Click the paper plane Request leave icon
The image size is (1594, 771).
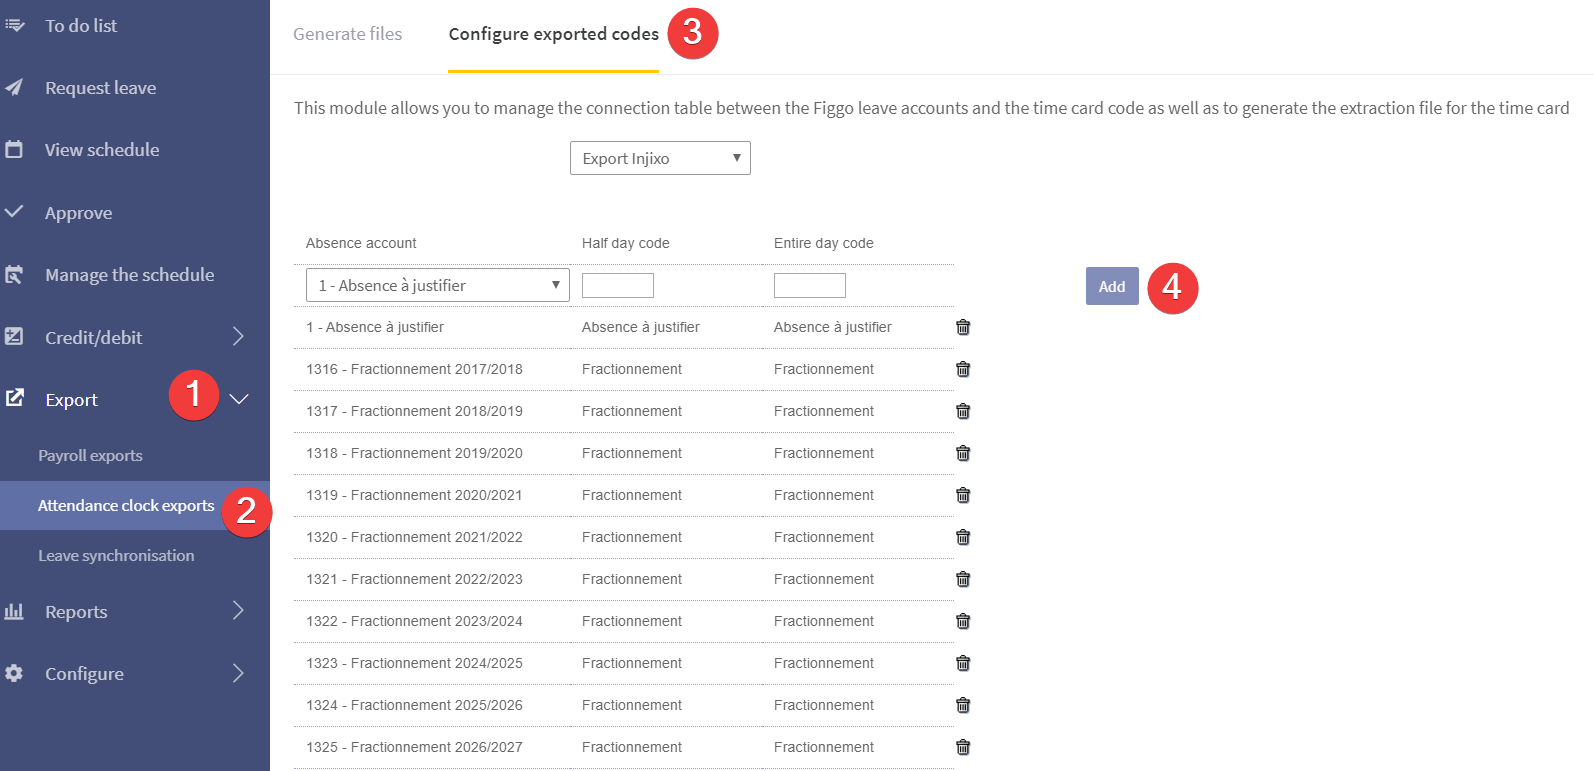click(14, 87)
